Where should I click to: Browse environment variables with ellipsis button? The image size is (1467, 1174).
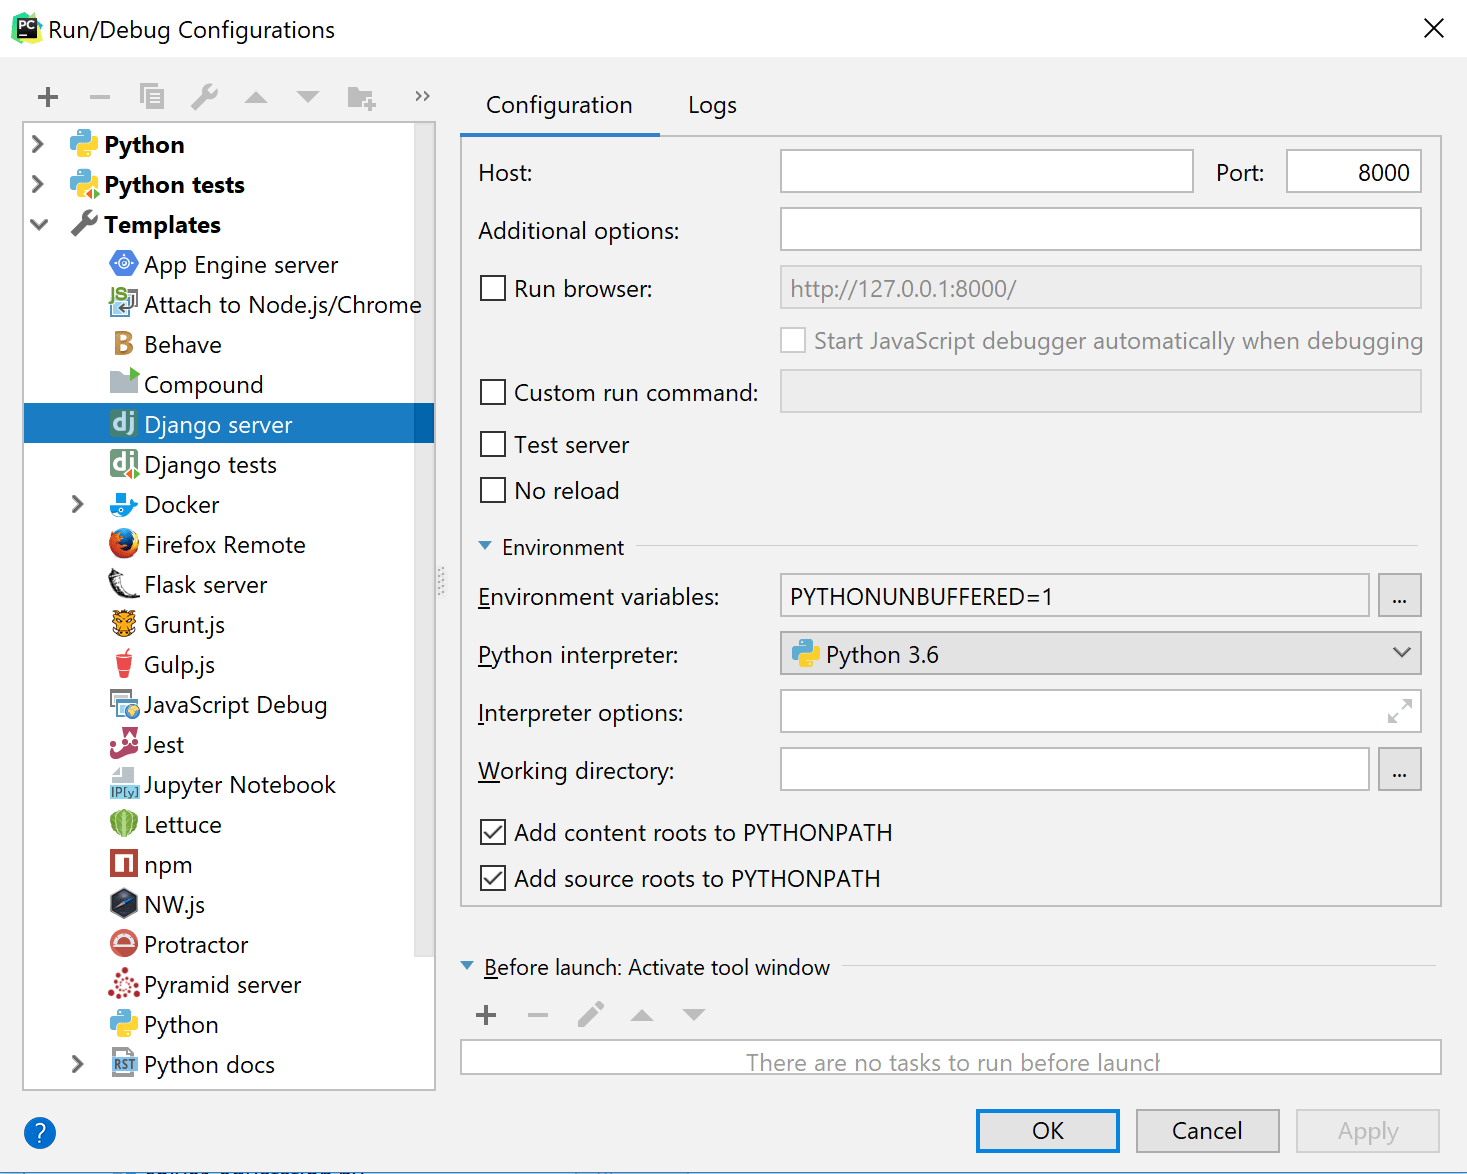tap(1399, 596)
